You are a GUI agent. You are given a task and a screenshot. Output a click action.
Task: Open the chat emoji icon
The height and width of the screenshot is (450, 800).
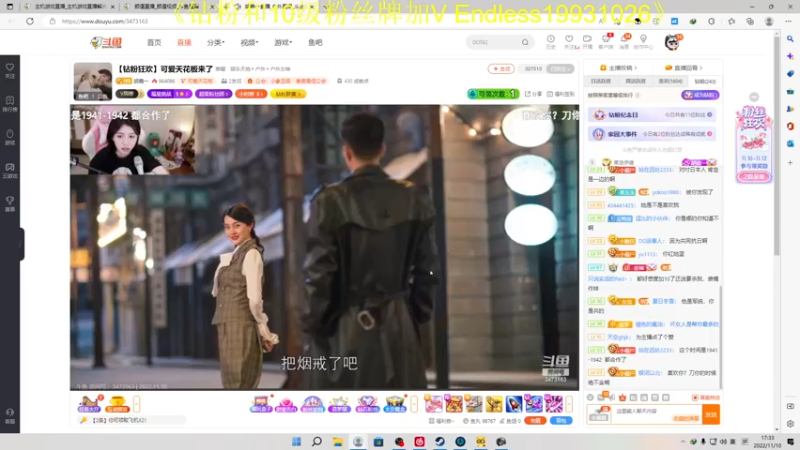[590, 397]
